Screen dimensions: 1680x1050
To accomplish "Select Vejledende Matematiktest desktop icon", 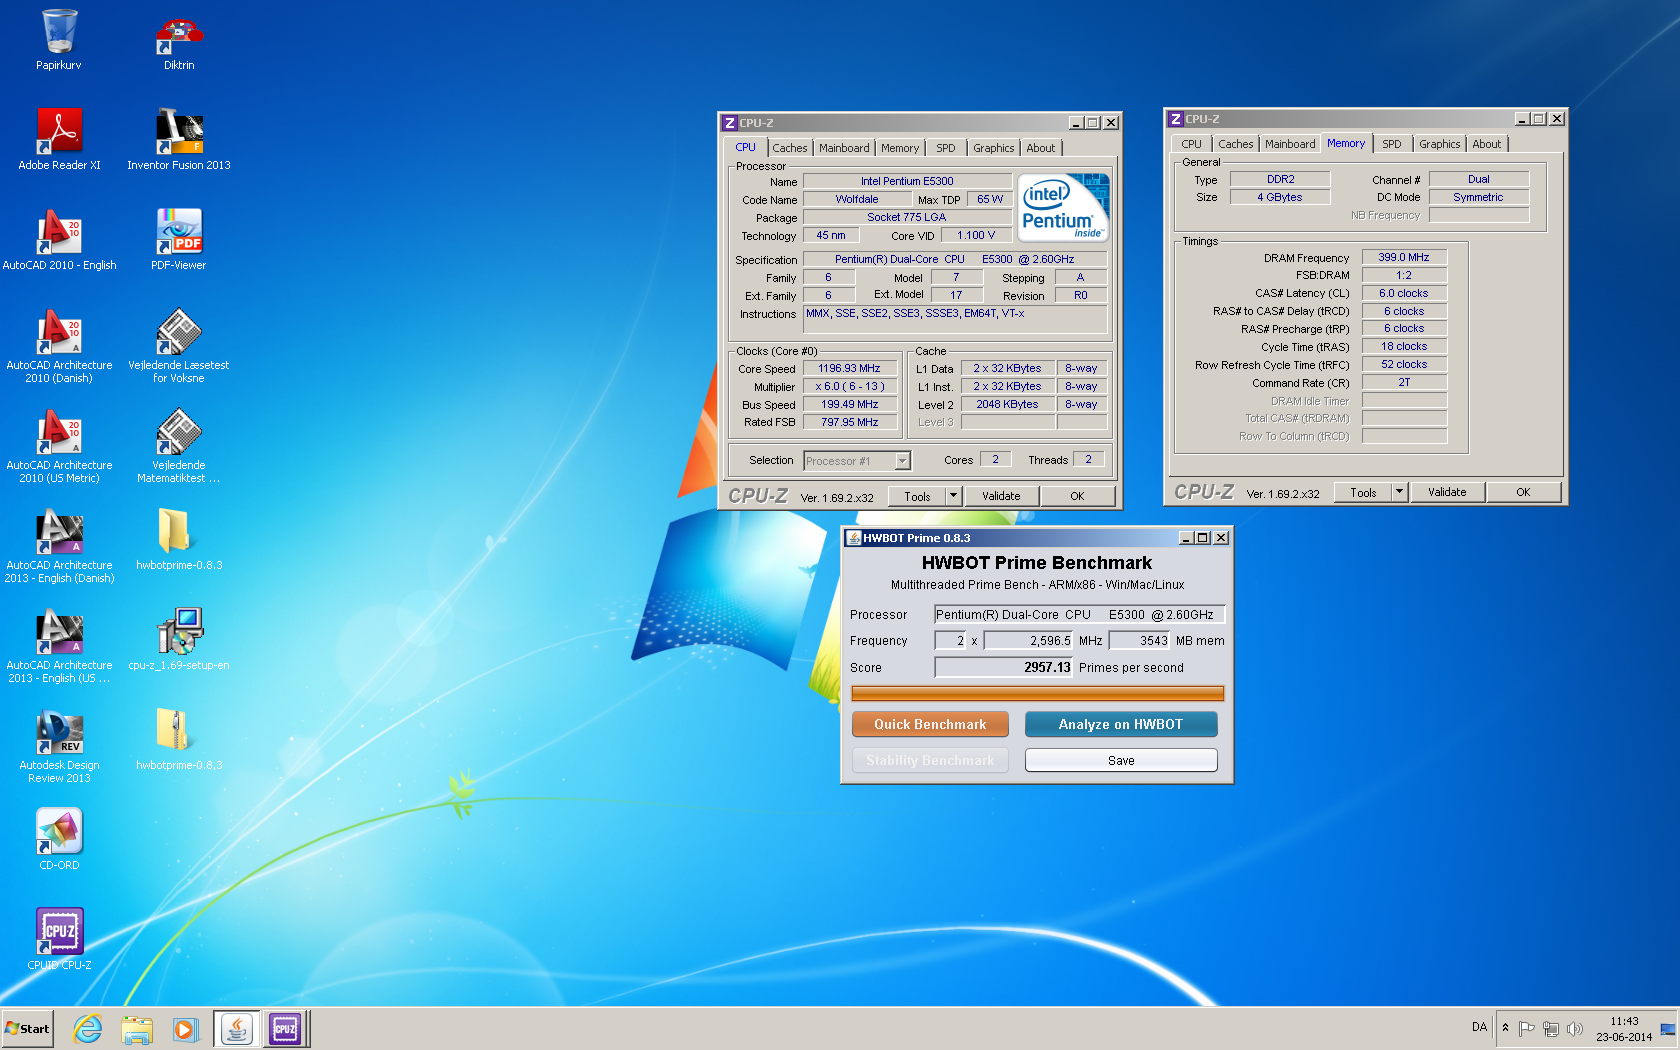I will coord(179,446).
